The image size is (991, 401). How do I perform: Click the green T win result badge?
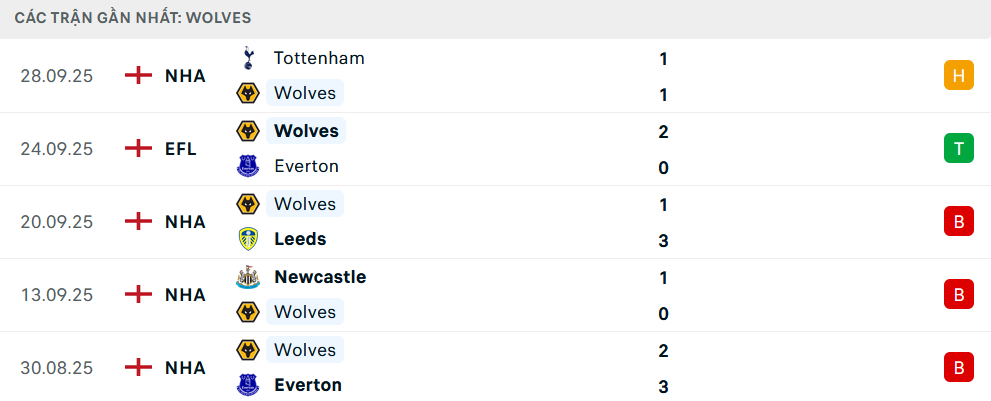(x=958, y=149)
